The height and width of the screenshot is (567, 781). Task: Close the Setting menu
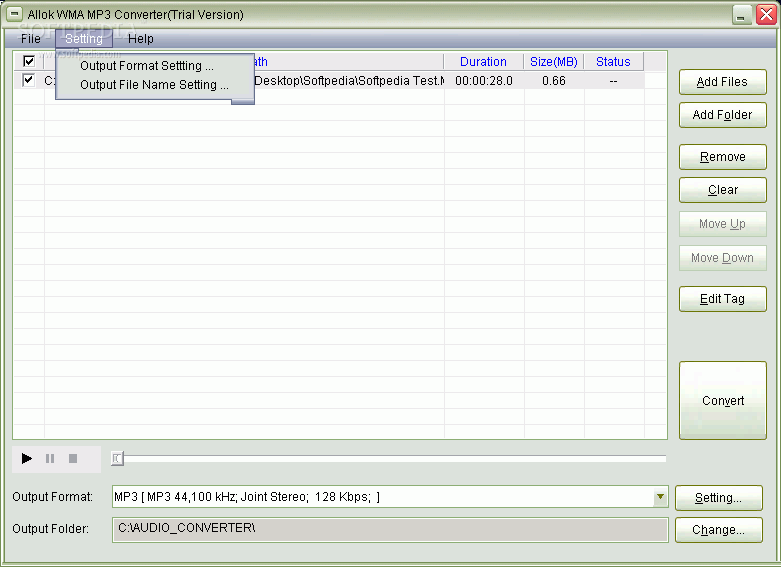pos(84,38)
